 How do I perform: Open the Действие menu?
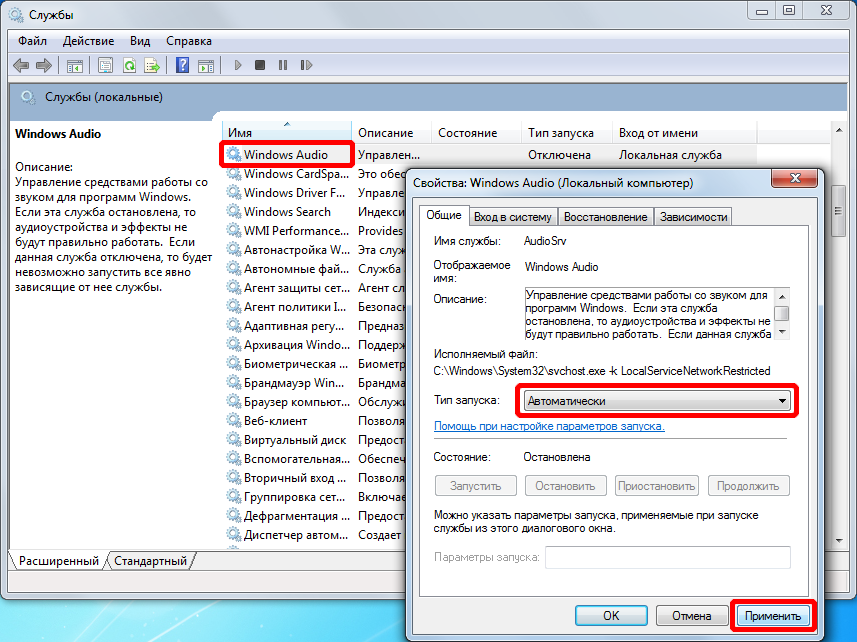pos(89,41)
